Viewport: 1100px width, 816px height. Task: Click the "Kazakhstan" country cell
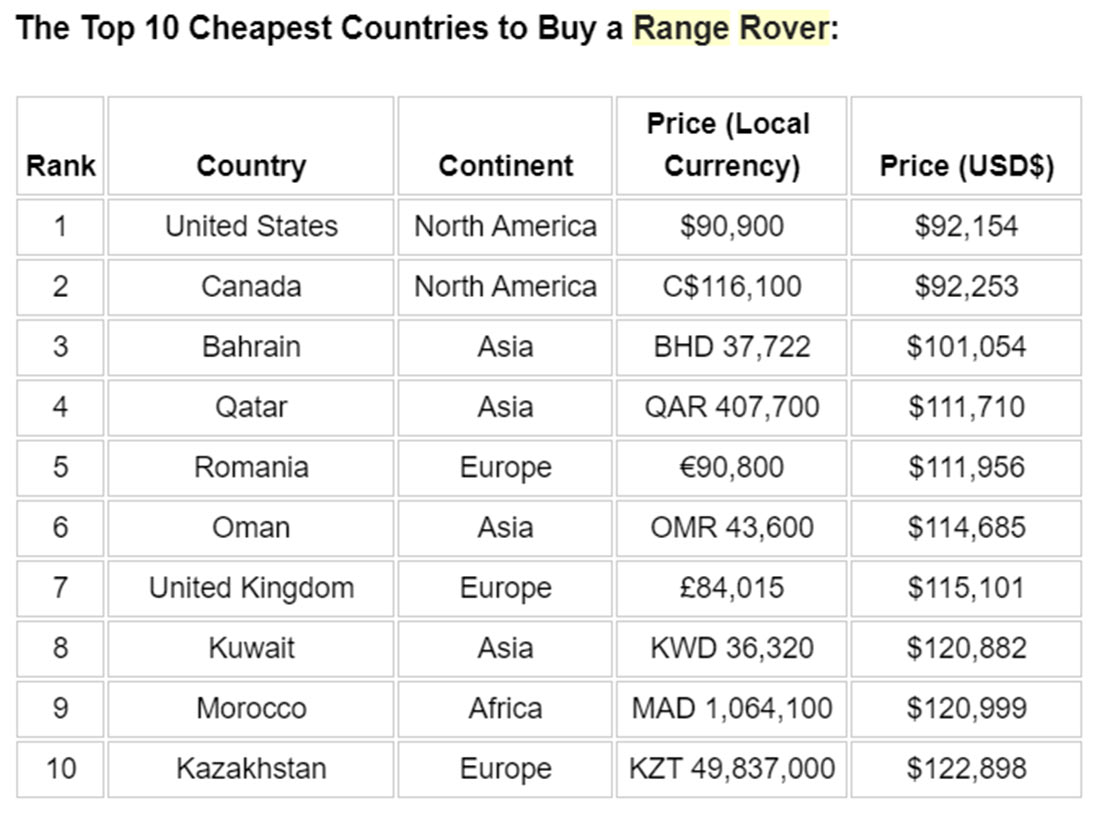point(251,769)
